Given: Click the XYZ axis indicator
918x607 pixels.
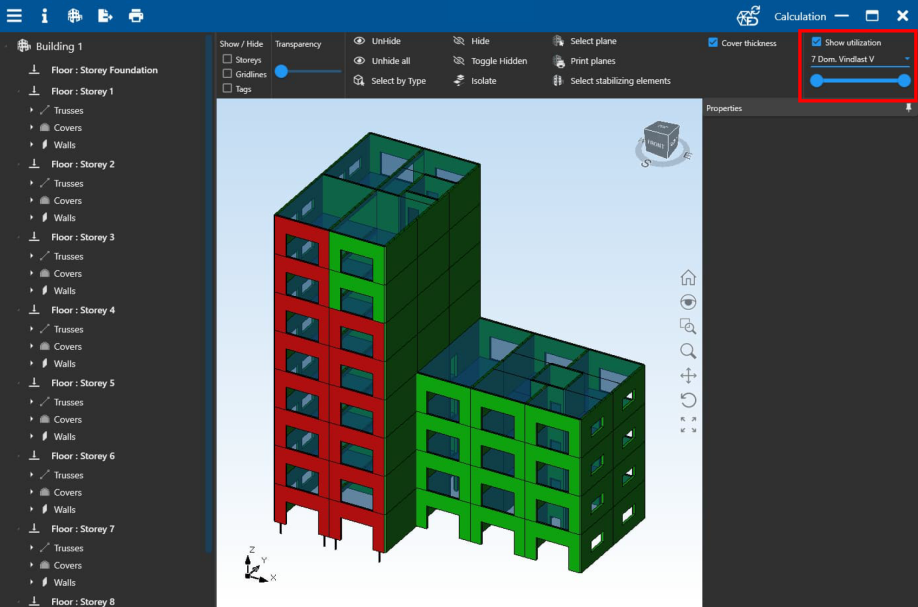Looking at the screenshot, I should coord(259,565).
